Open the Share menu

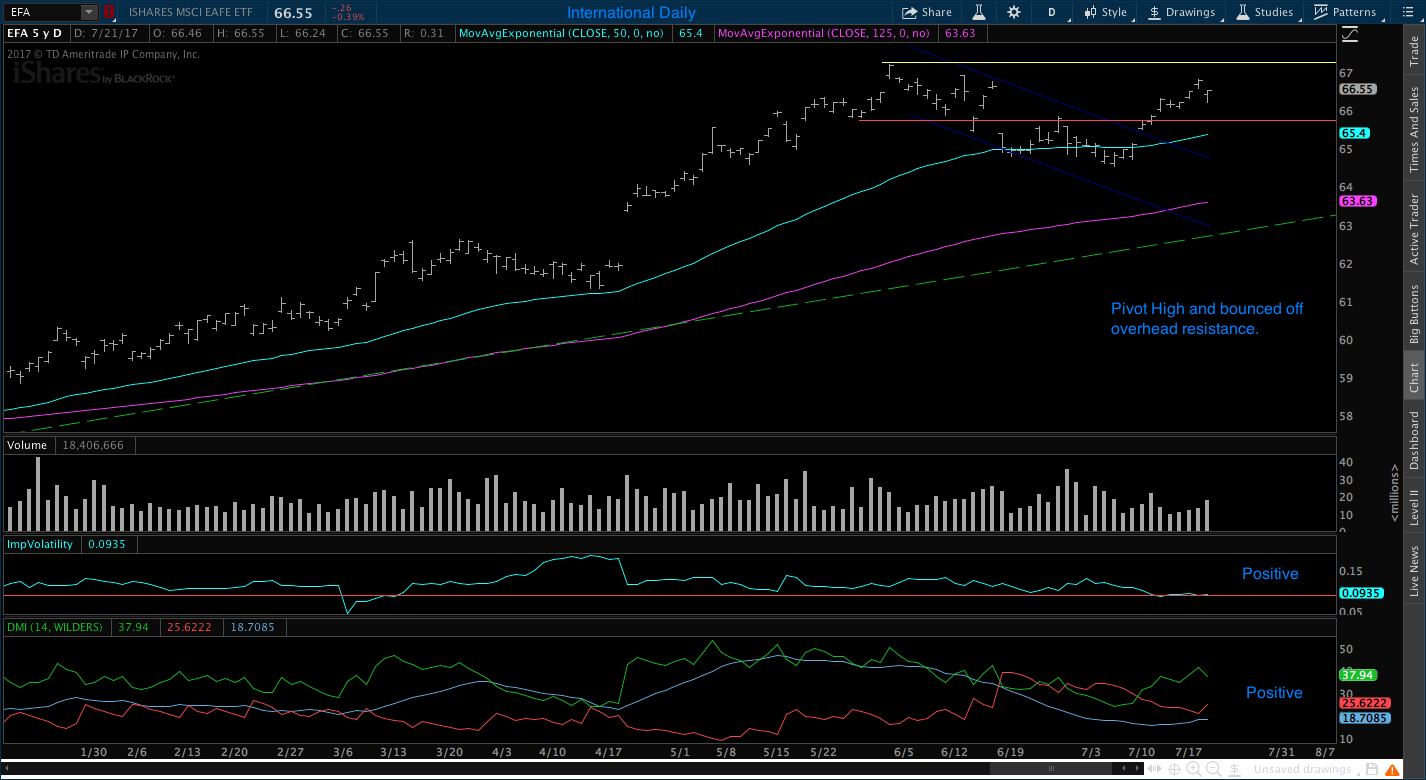(926, 12)
